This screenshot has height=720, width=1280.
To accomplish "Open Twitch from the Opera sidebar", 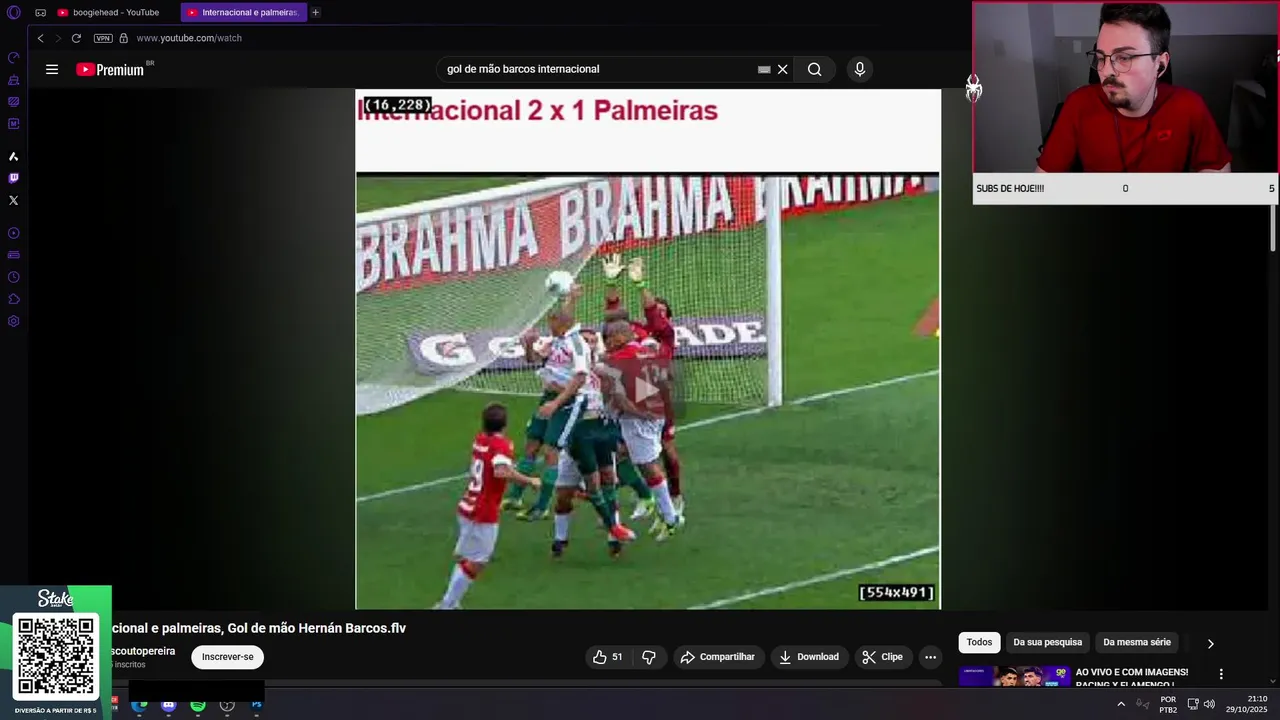I will click(x=14, y=178).
